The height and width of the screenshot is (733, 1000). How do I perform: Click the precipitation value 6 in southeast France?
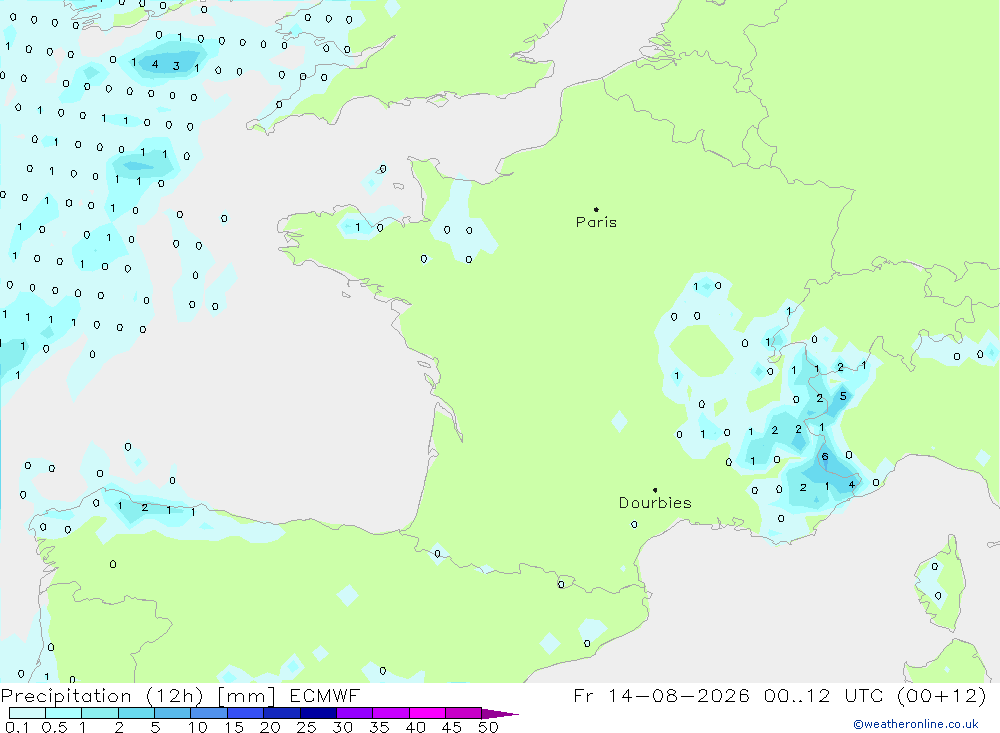click(x=825, y=457)
